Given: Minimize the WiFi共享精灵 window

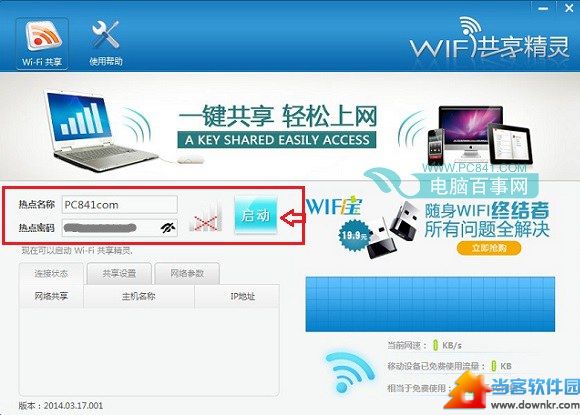Looking at the screenshot, I should pos(543,9).
